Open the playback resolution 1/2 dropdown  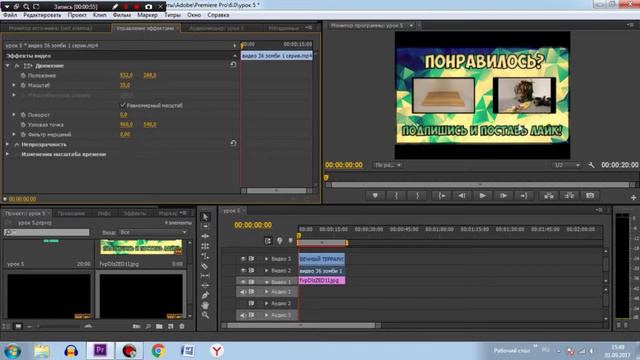click(567, 165)
